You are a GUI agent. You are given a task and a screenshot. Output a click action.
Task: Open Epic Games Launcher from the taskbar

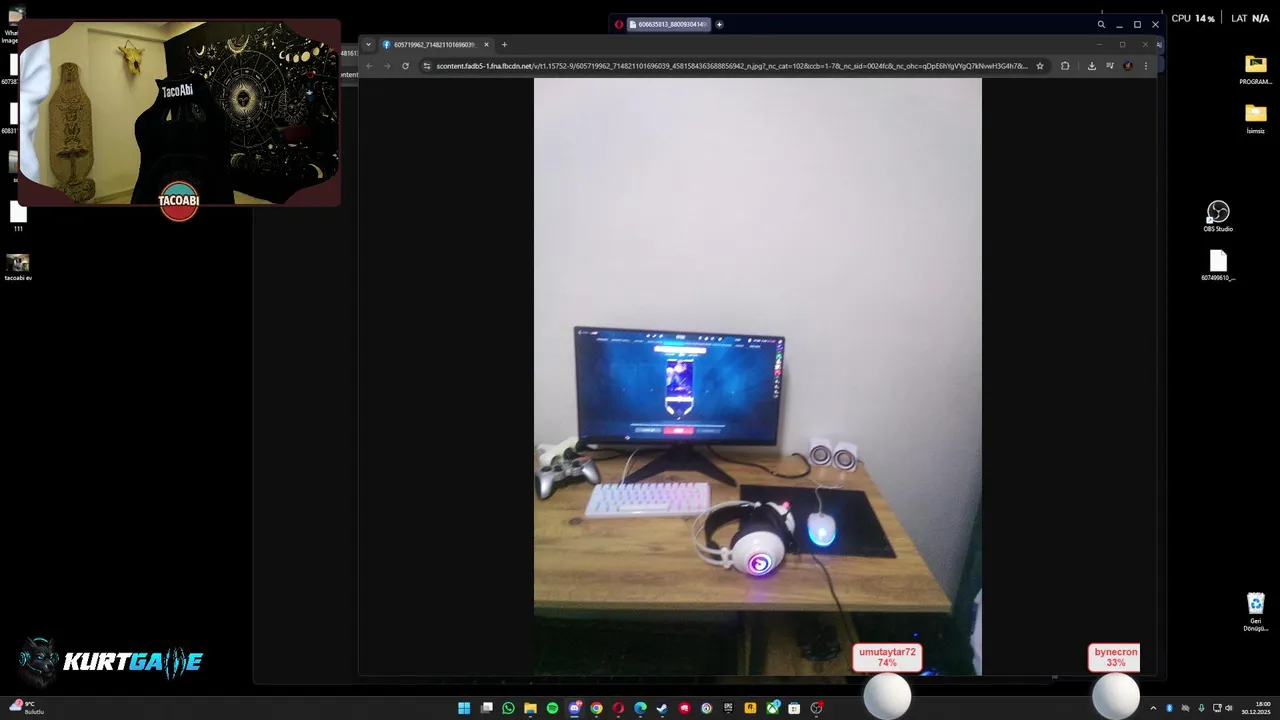coord(728,708)
